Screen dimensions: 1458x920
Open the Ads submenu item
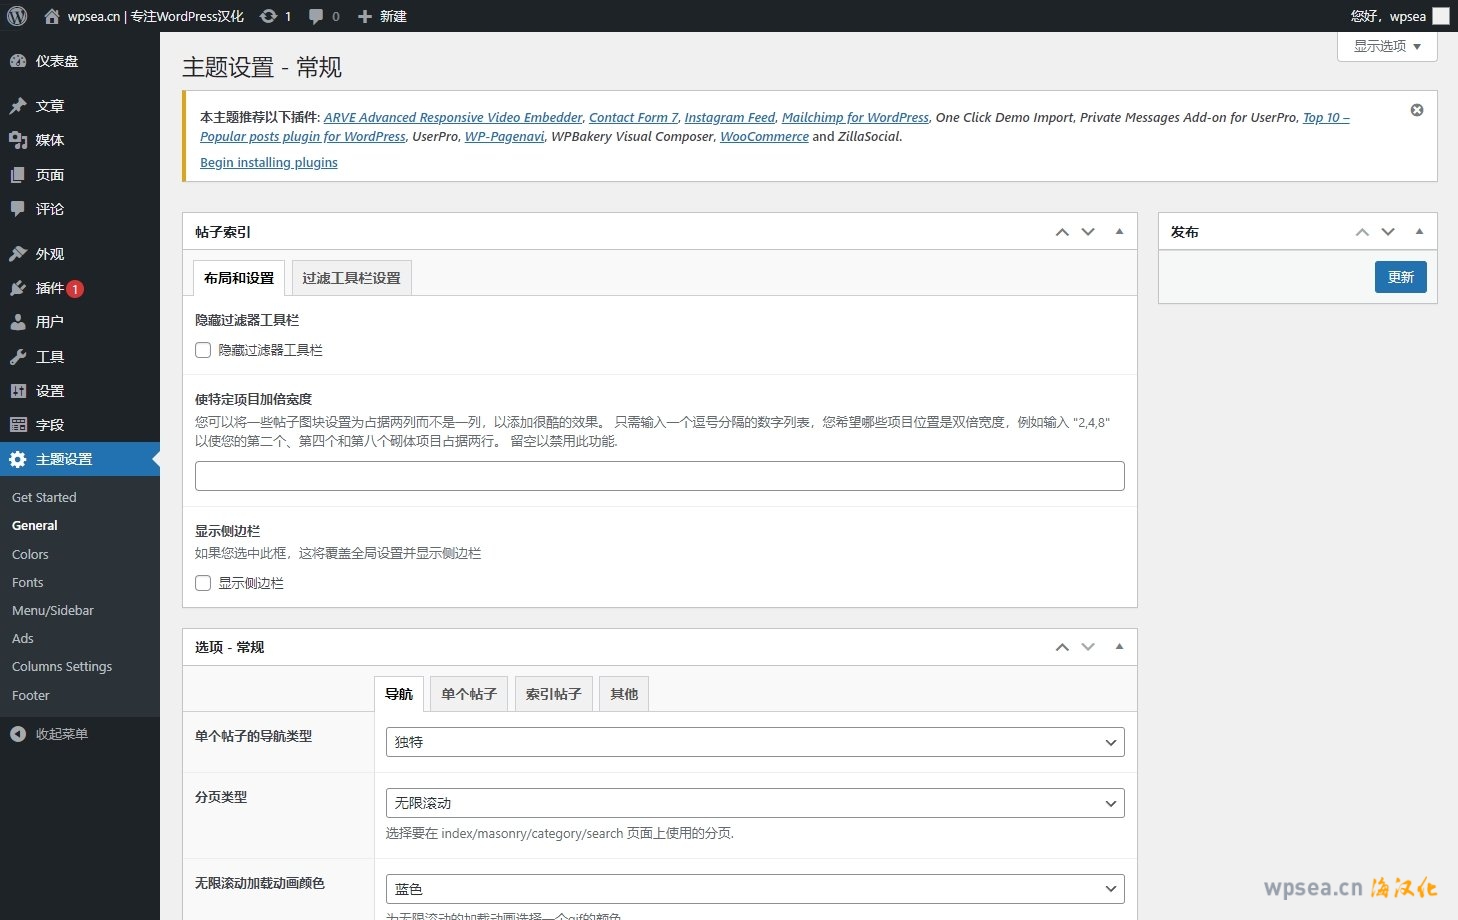click(x=23, y=638)
